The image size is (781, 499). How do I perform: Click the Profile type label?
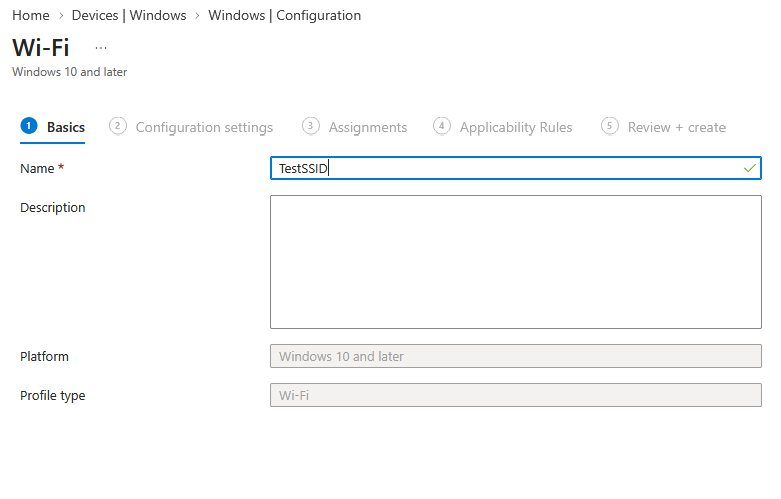(53, 395)
